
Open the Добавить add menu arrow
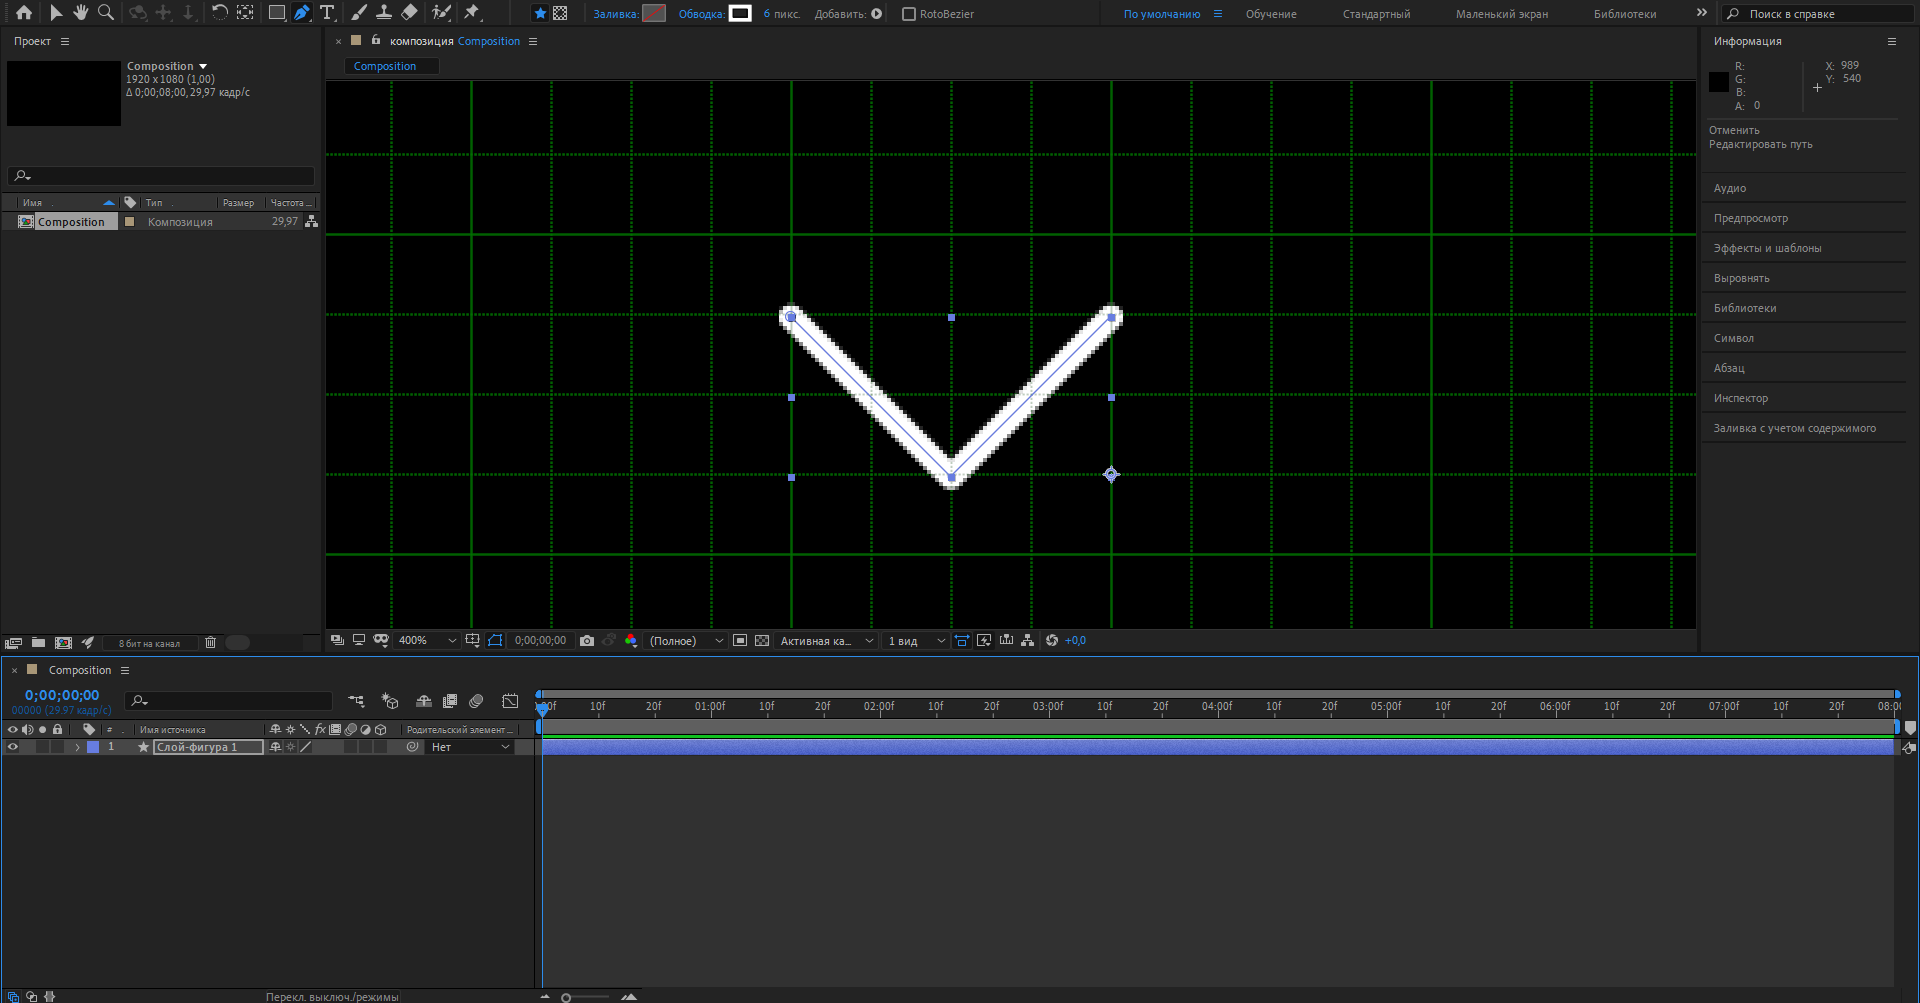[x=877, y=14]
